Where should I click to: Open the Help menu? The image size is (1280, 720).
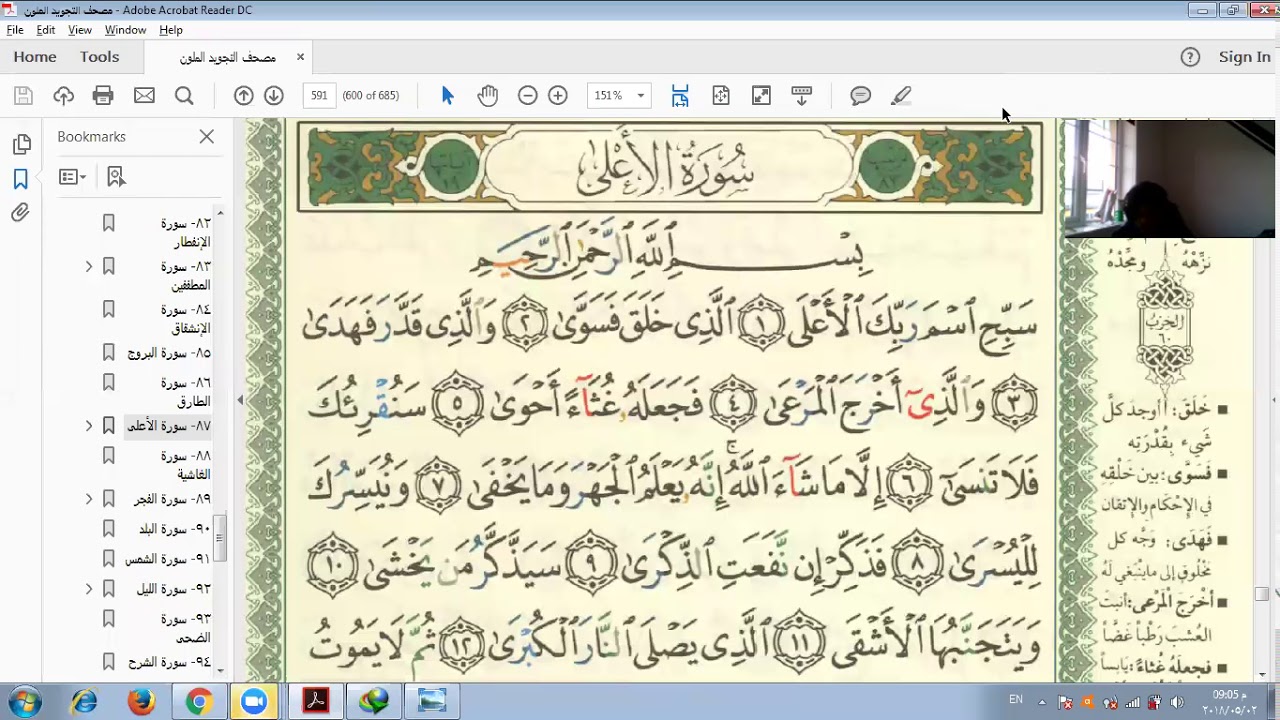coord(171,30)
